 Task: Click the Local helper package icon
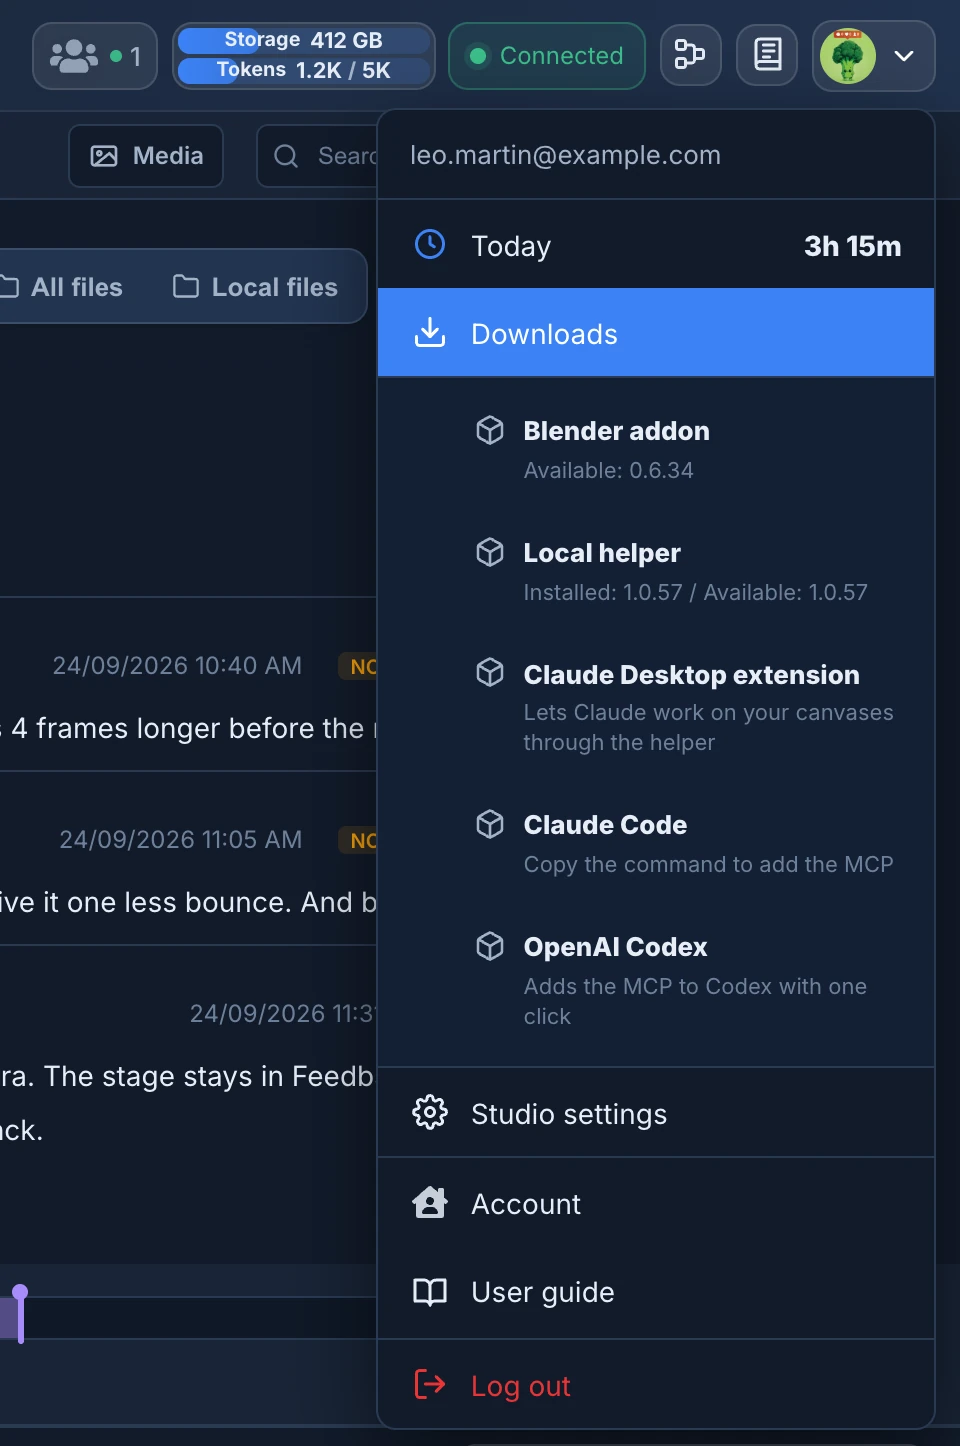coord(490,552)
